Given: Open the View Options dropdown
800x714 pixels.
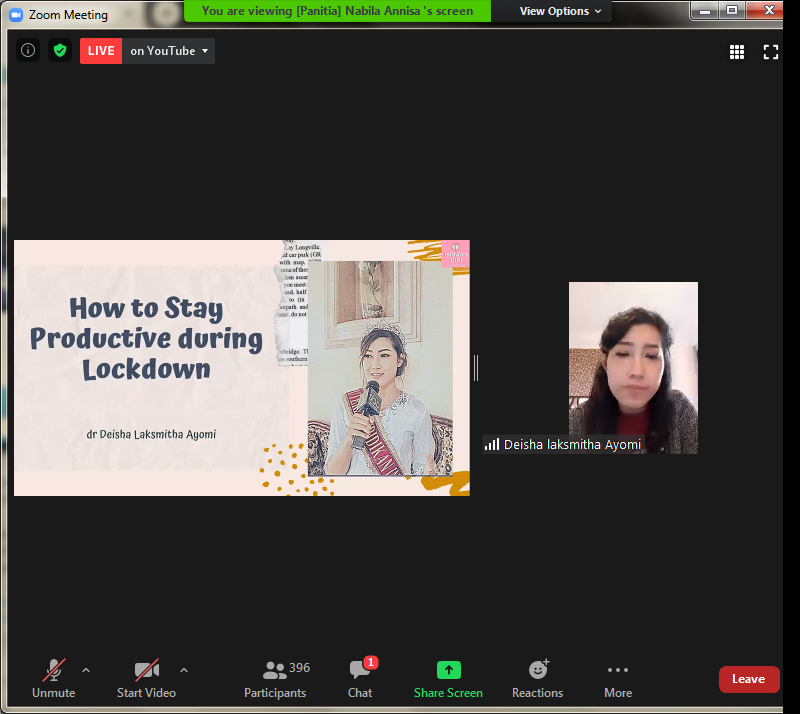Looking at the screenshot, I should (561, 11).
